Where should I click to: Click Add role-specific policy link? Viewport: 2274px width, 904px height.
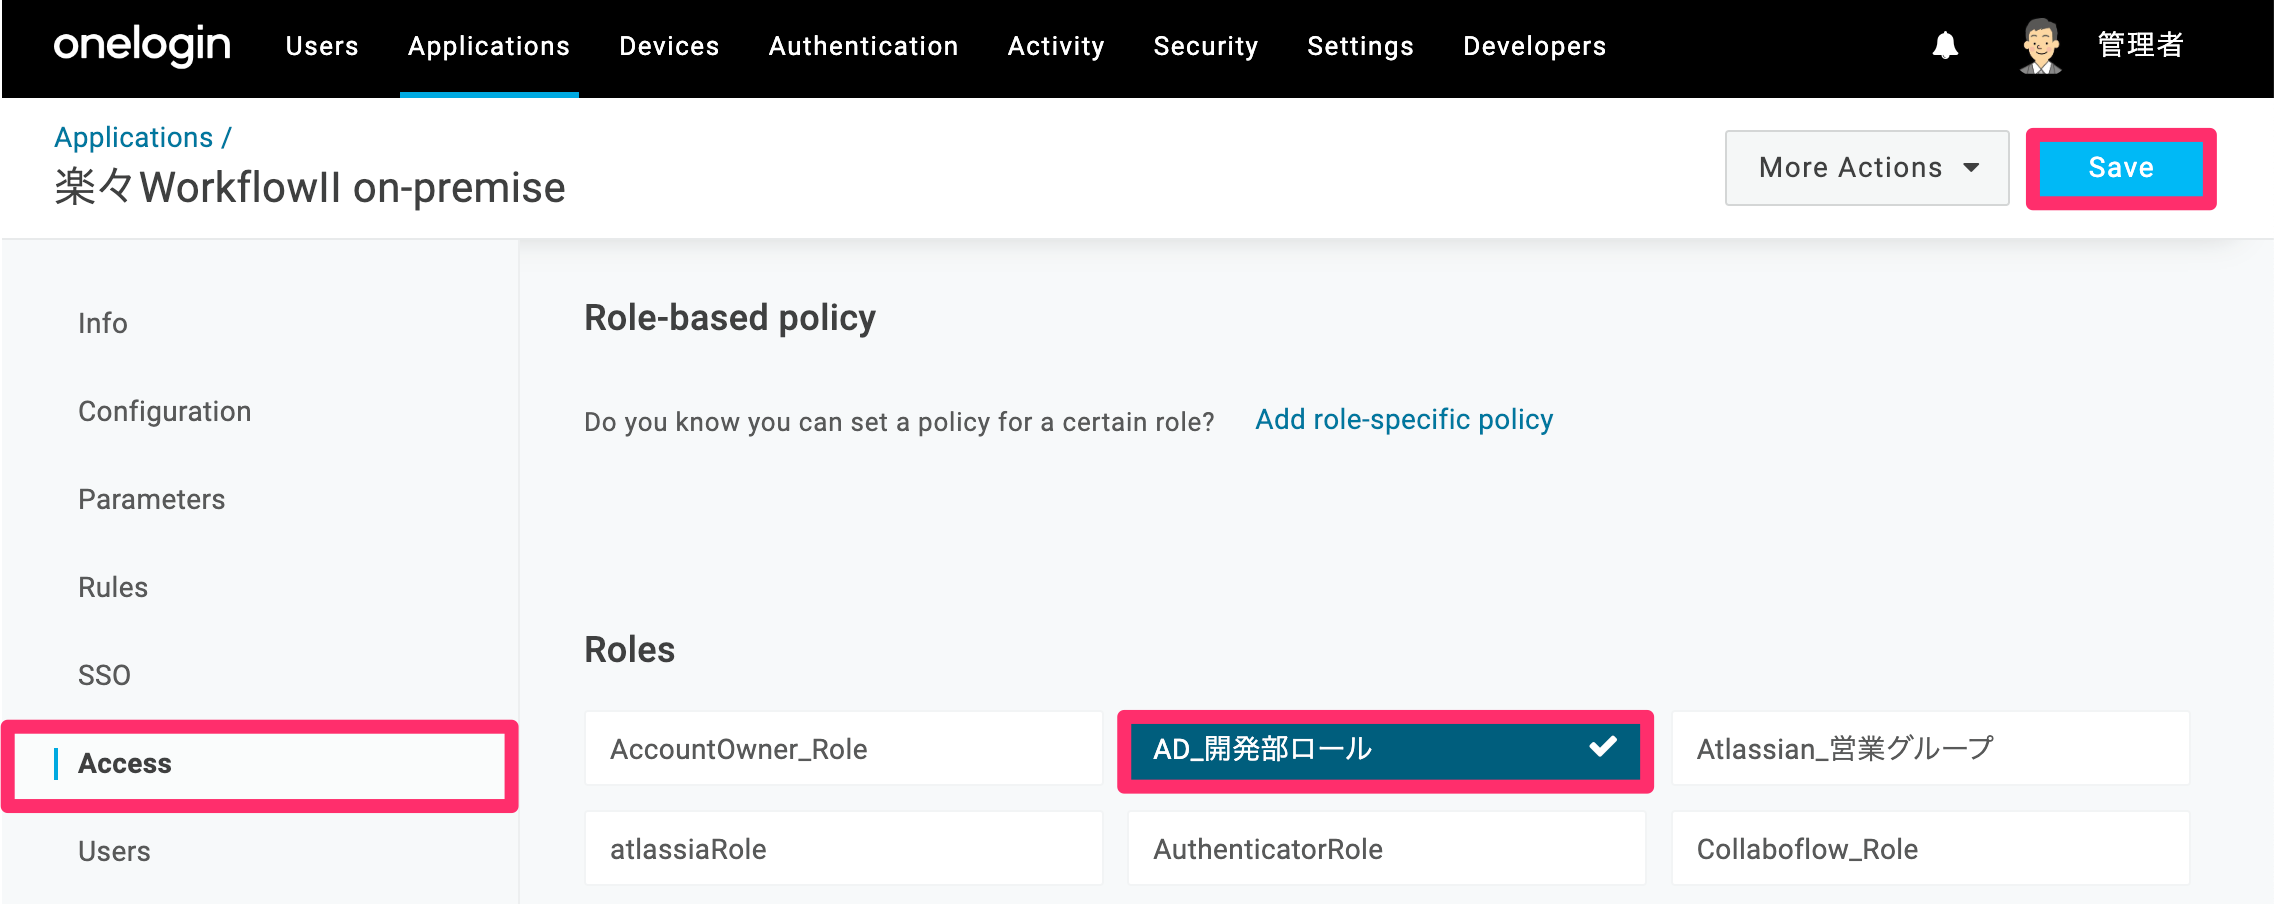point(1404,420)
